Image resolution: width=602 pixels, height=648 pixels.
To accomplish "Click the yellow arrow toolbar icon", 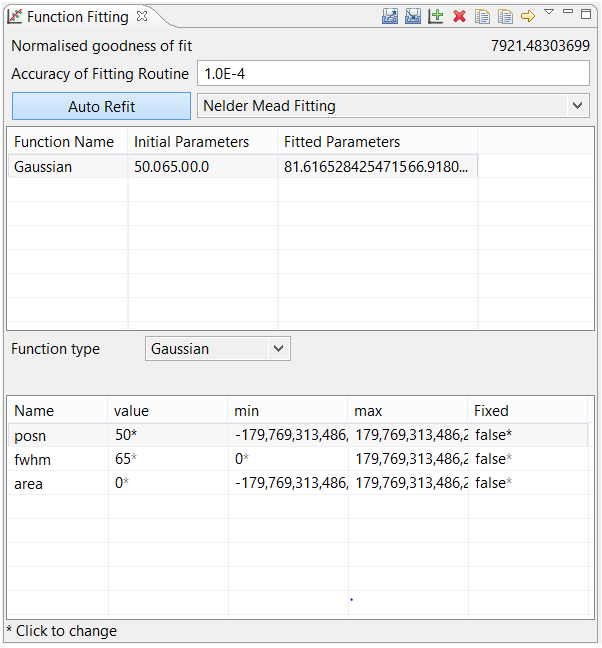I will (528, 16).
